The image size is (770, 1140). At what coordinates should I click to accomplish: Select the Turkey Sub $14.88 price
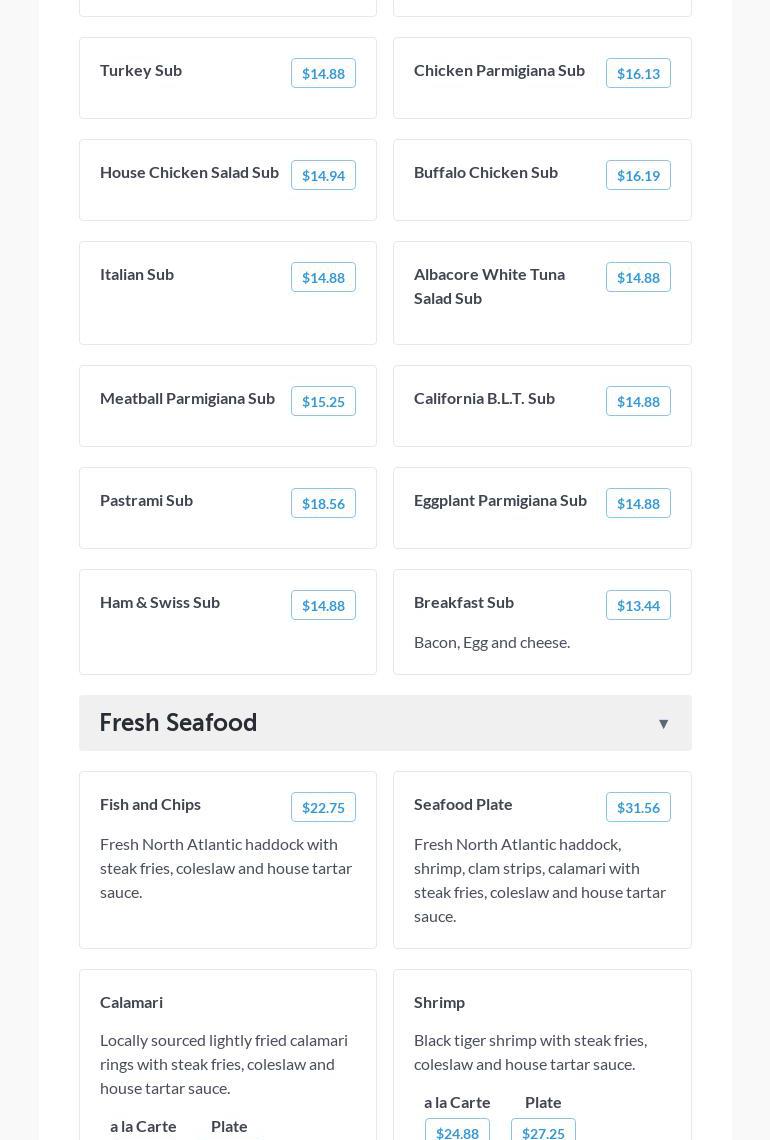pos(323,73)
